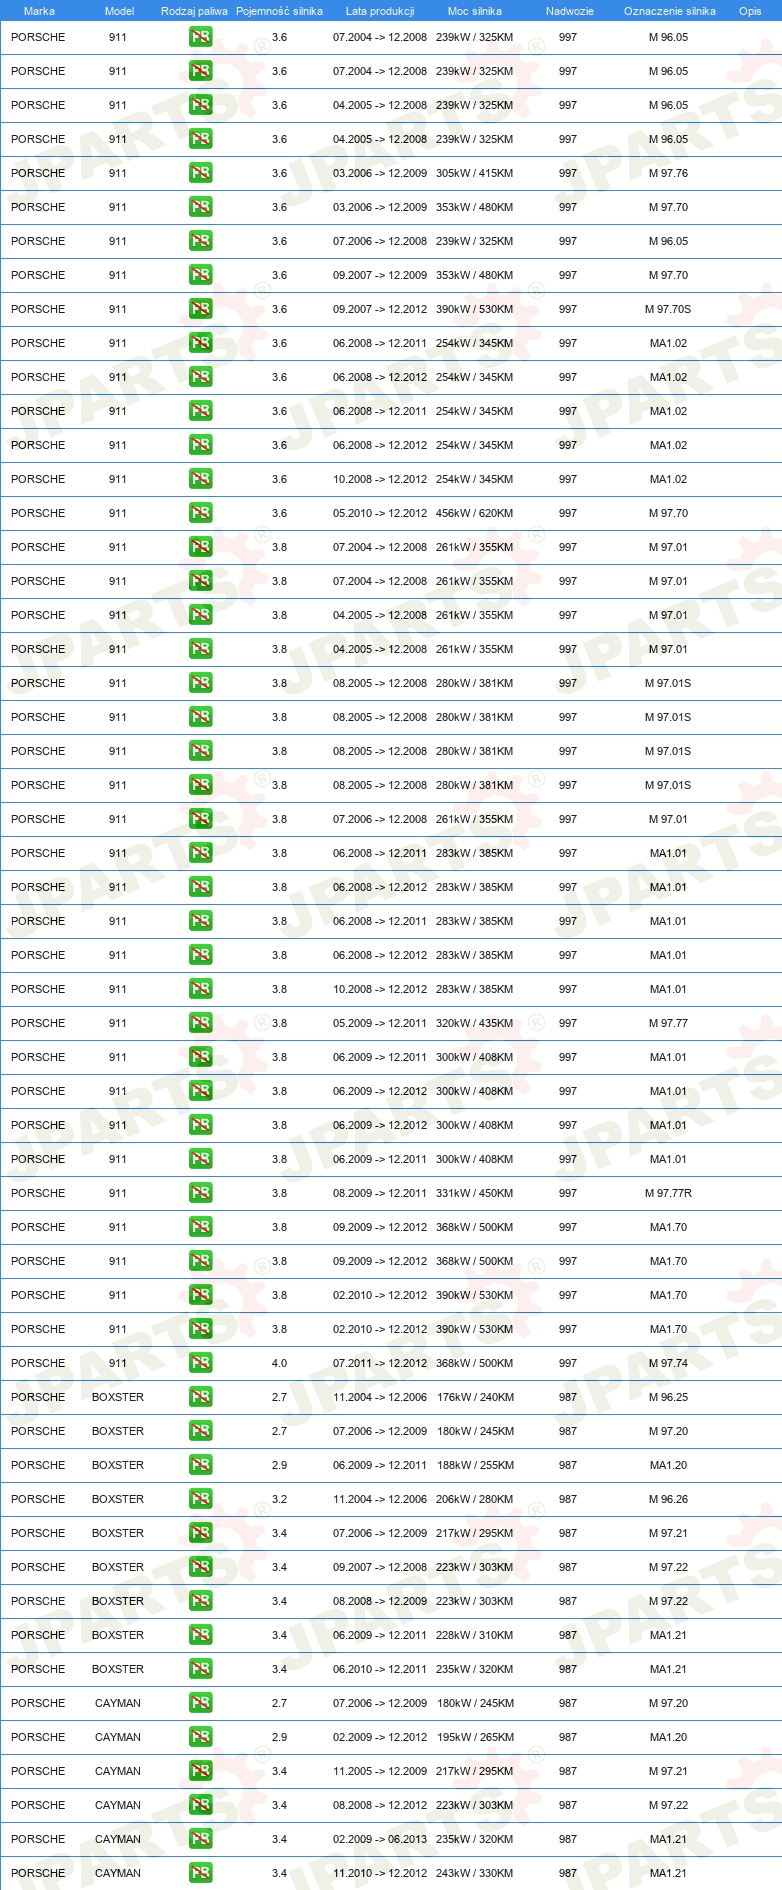This screenshot has width=782, height=1890.
Task: Click fuel icon in Boxster 235kW / 320KM row
Action: pos(200,1669)
